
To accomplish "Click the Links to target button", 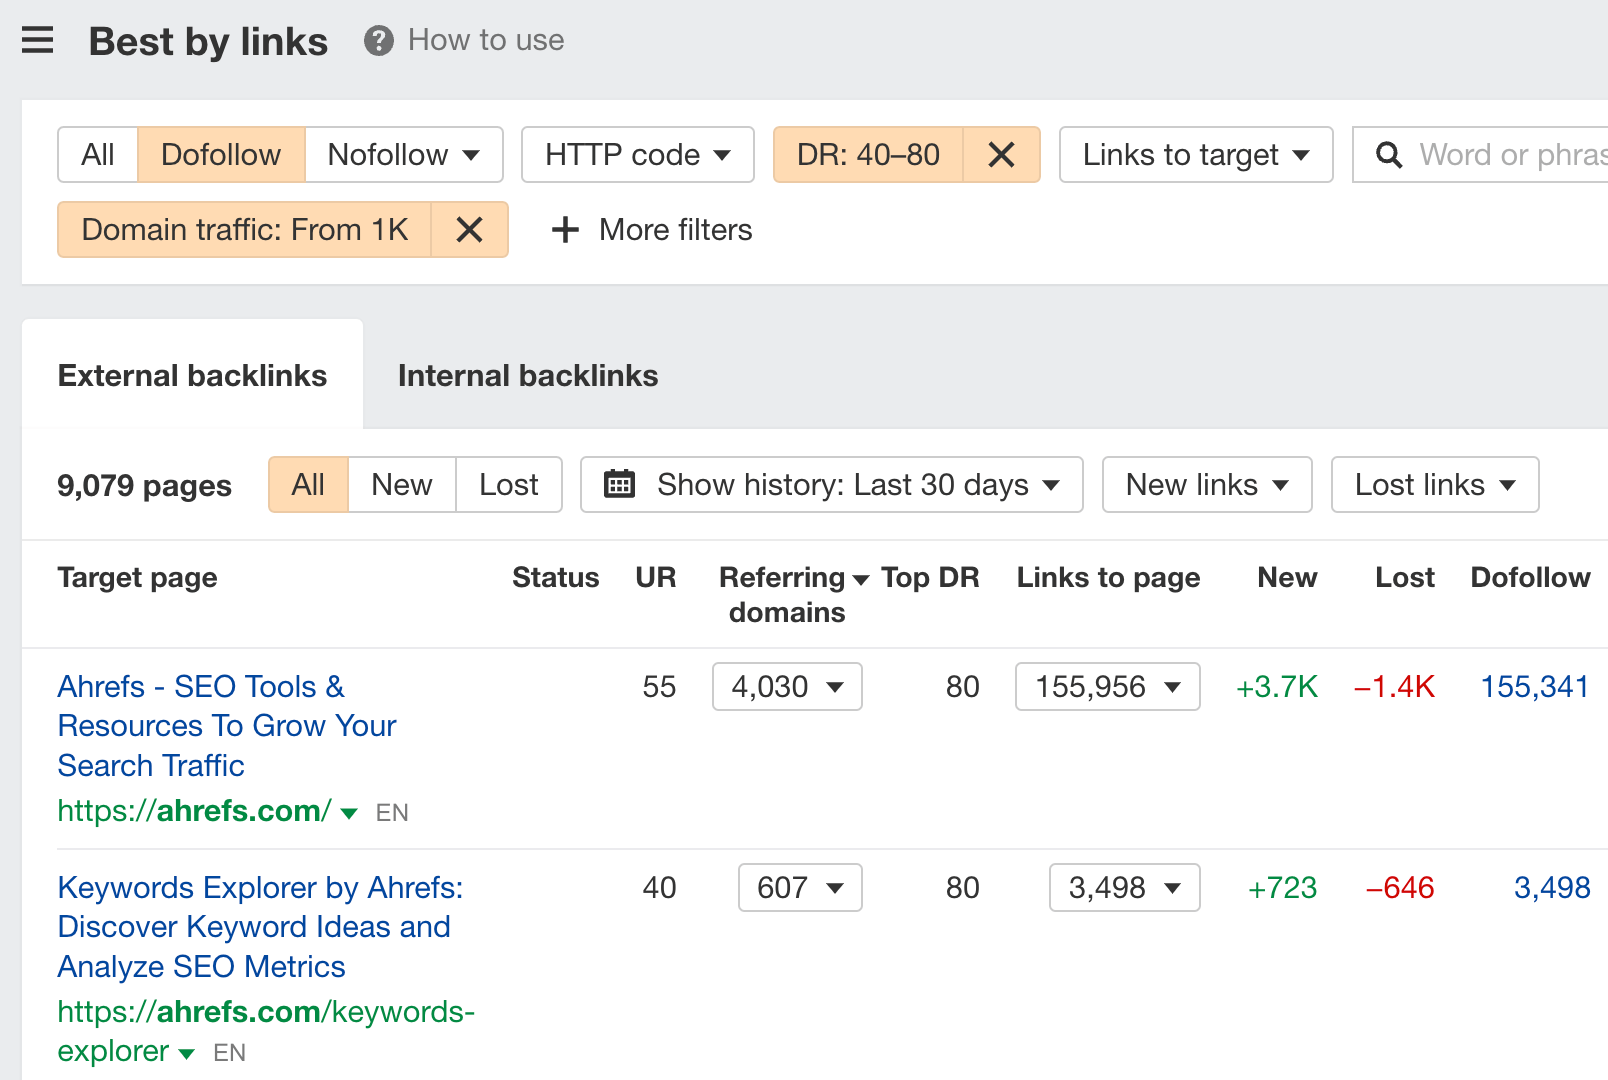I will click(x=1195, y=154).
